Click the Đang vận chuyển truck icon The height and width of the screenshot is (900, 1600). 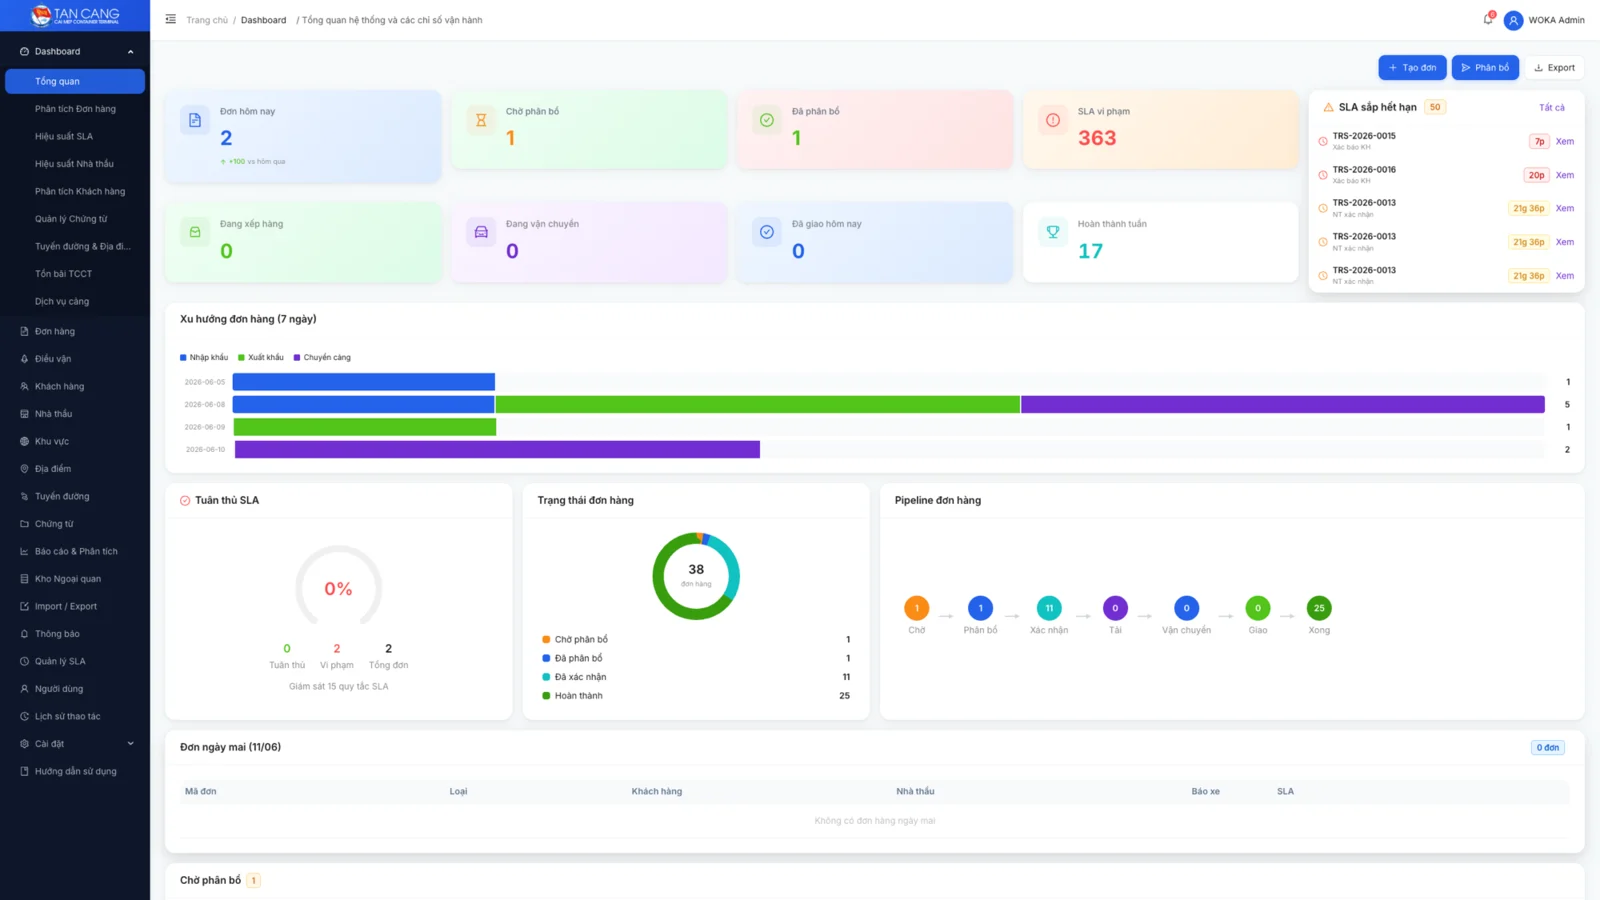(x=481, y=232)
